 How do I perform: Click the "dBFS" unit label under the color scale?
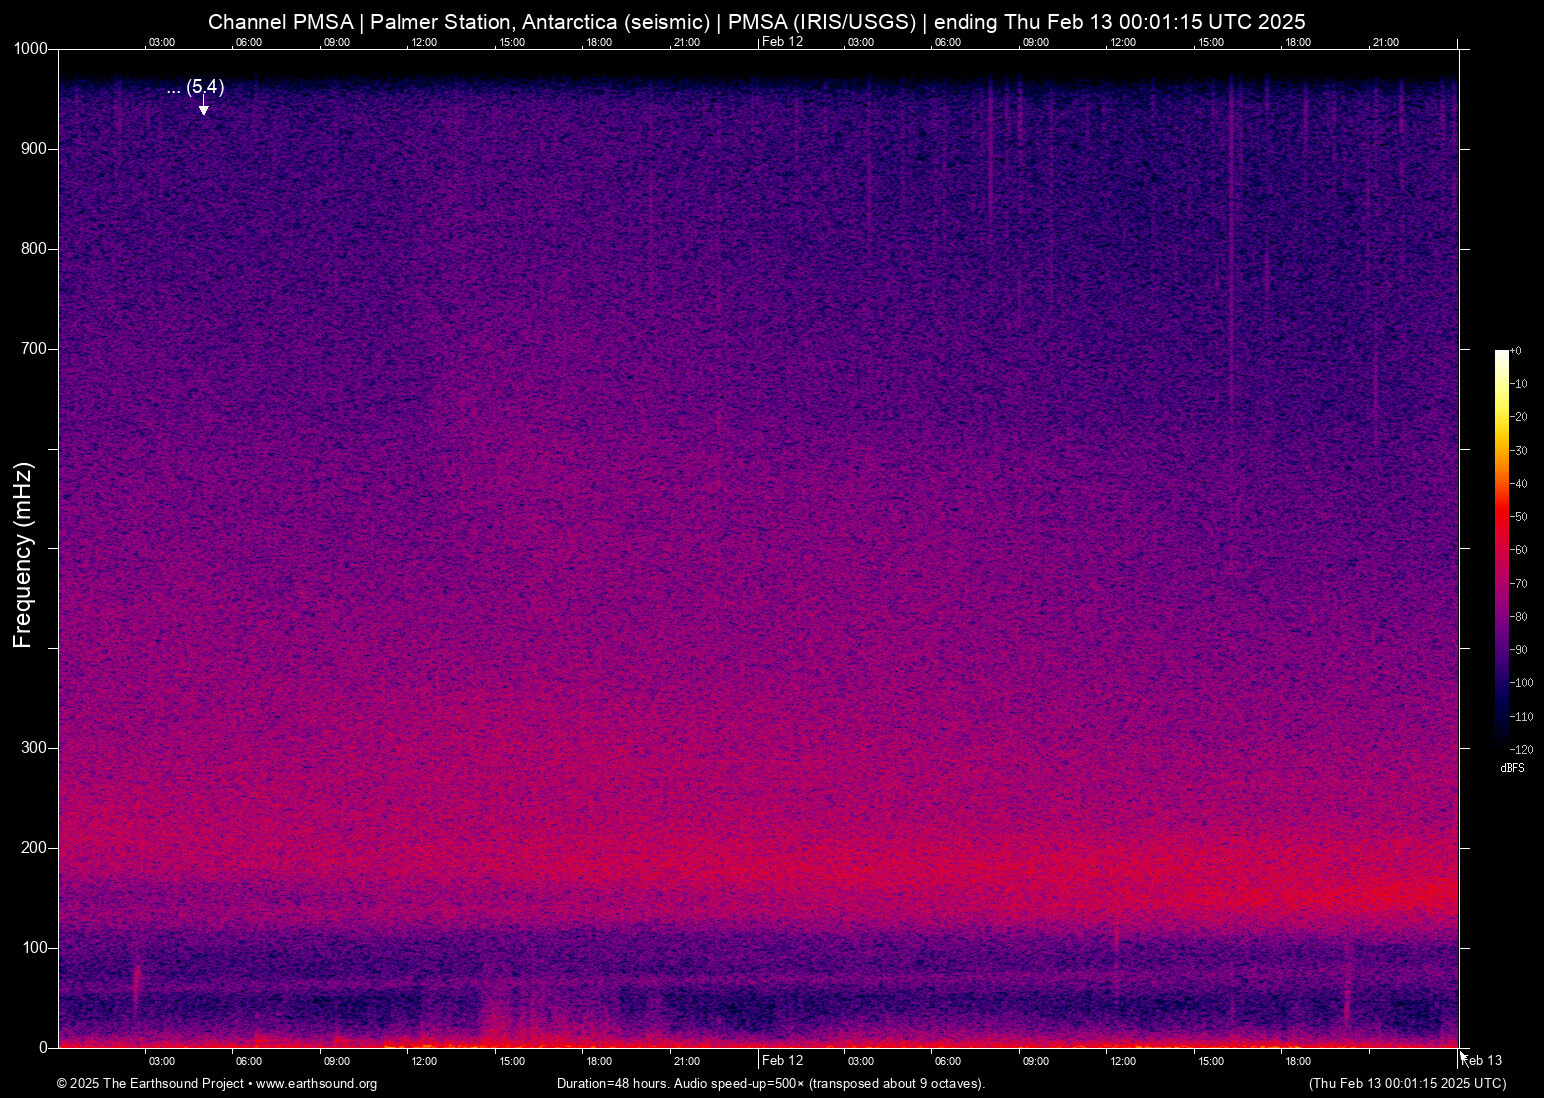point(1512,769)
